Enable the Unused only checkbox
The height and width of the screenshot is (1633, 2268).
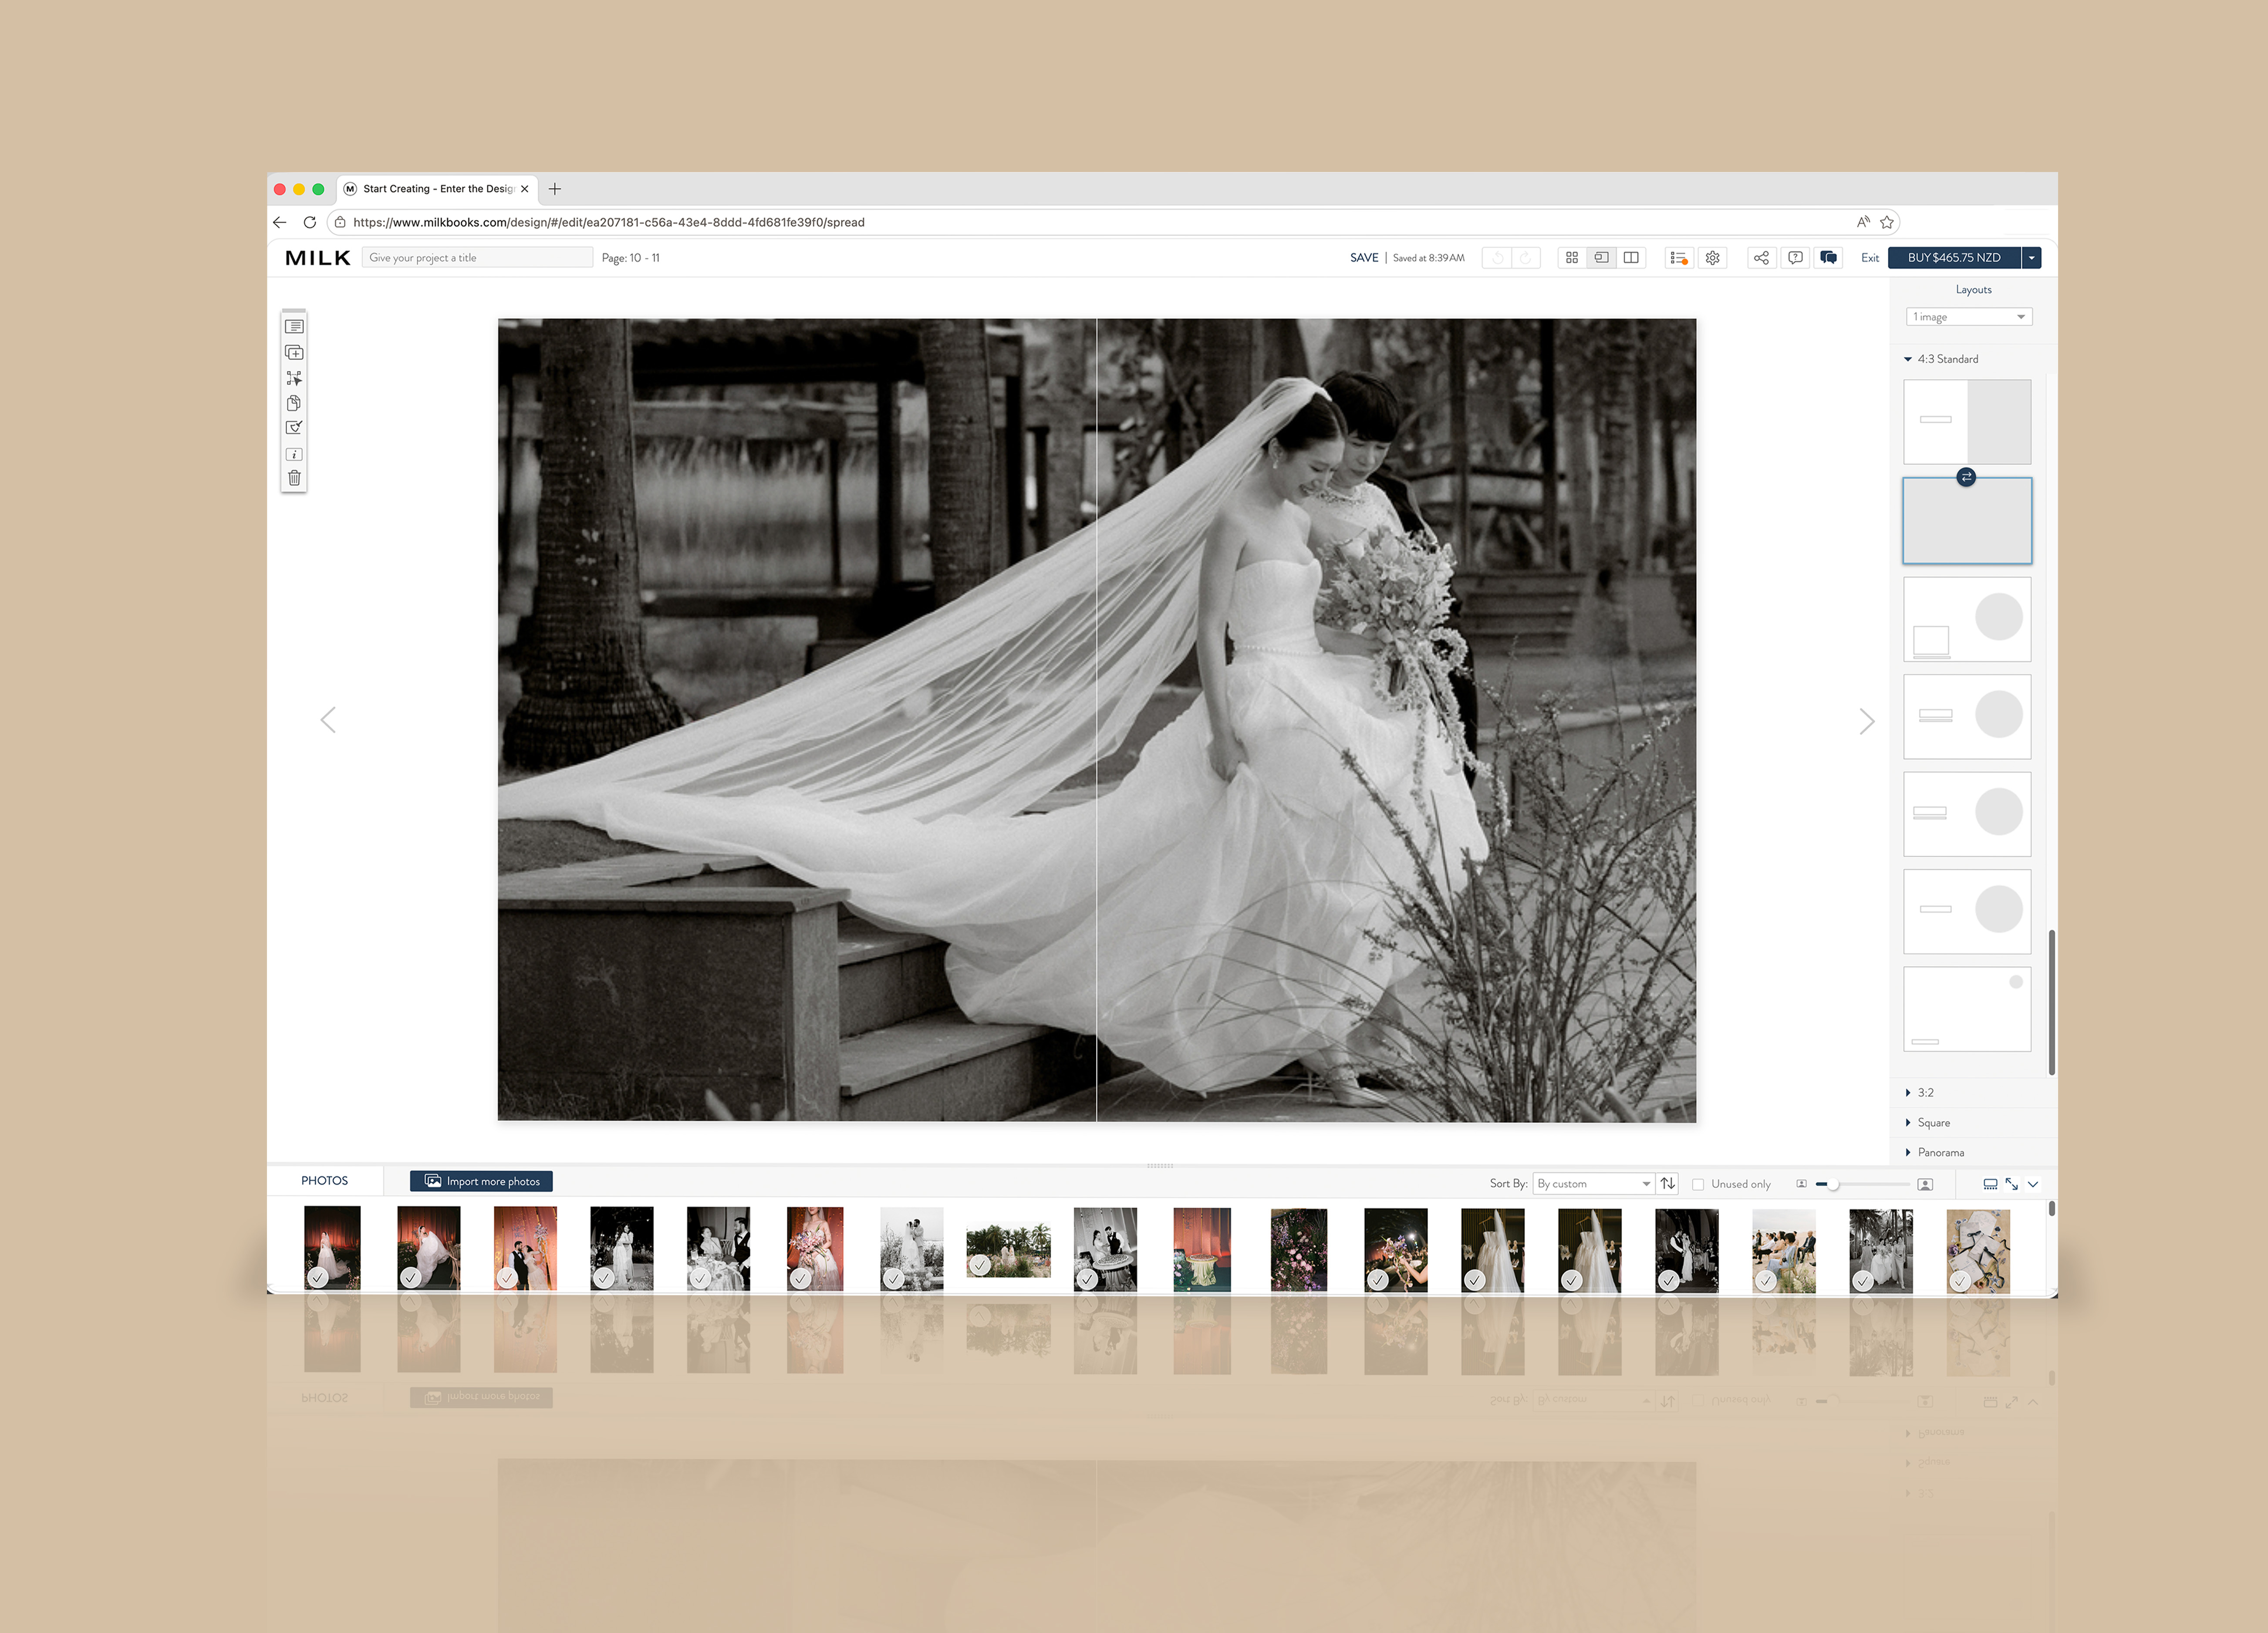point(1698,1184)
